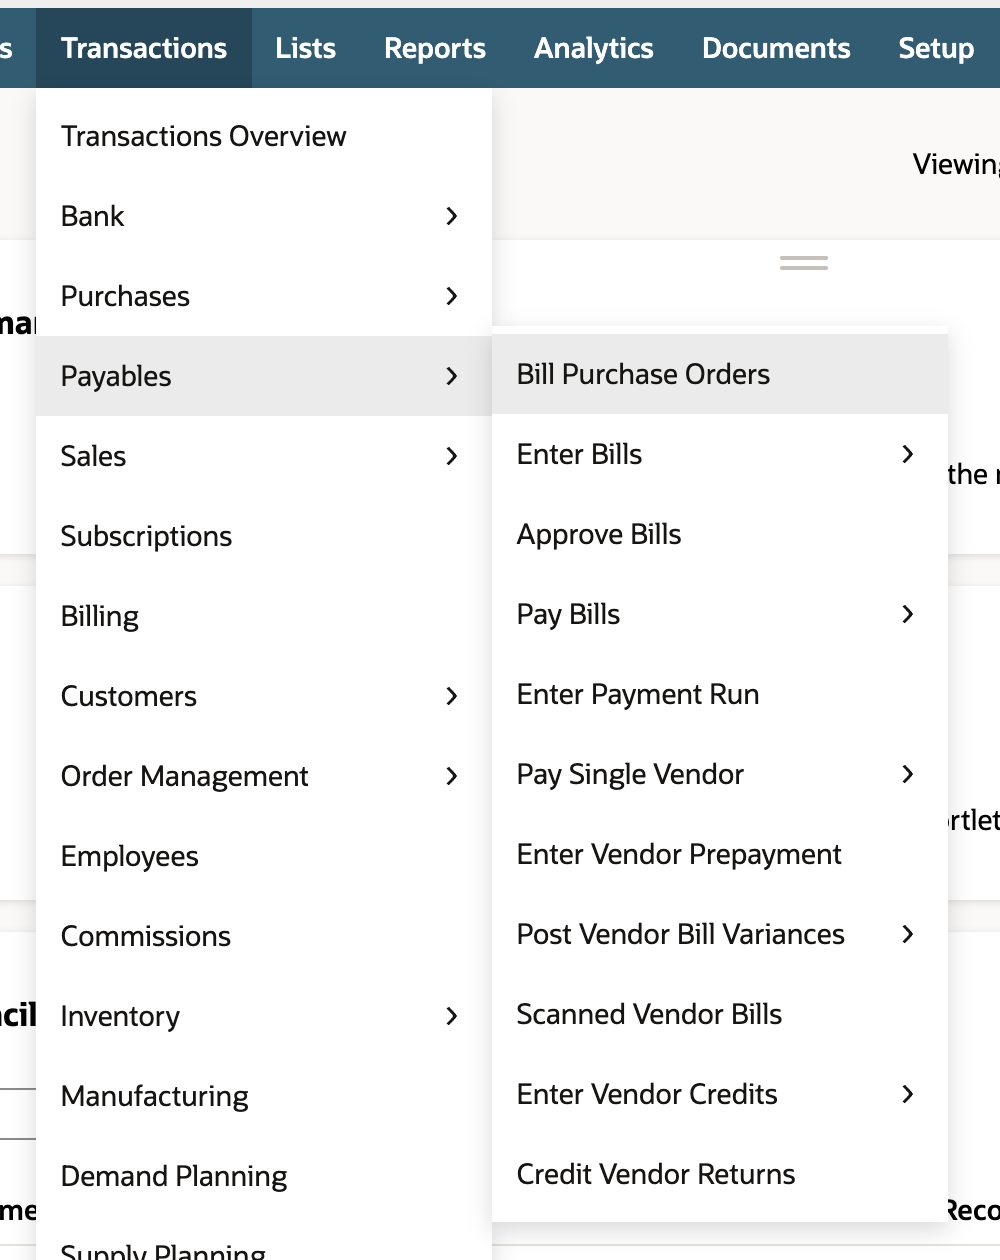Choose the Inventory menu entry
The image size is (1000, 1260).
(264, 1016)
